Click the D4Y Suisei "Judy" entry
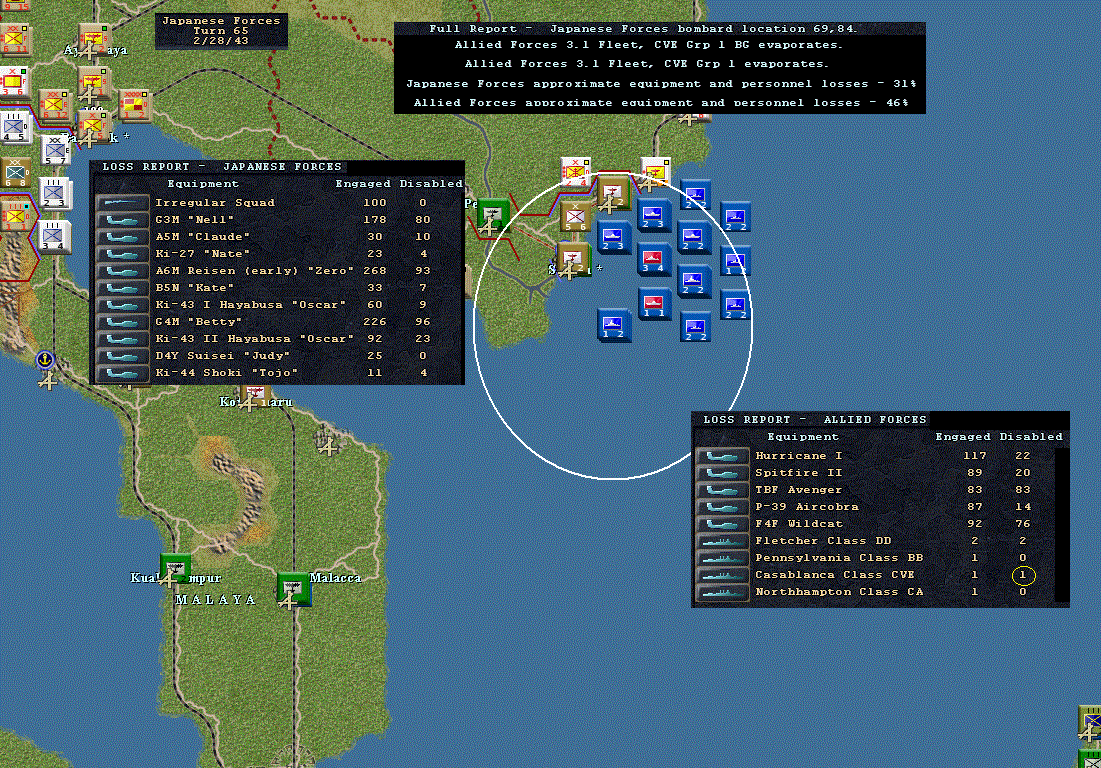The width and height of the screenshot is (1101, 768). pos(223,356)
